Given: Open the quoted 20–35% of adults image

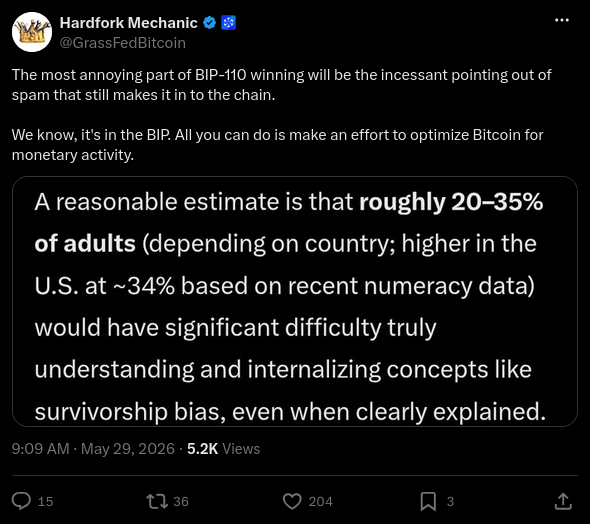Looking at the screenshot, I should tap(295, 301).
